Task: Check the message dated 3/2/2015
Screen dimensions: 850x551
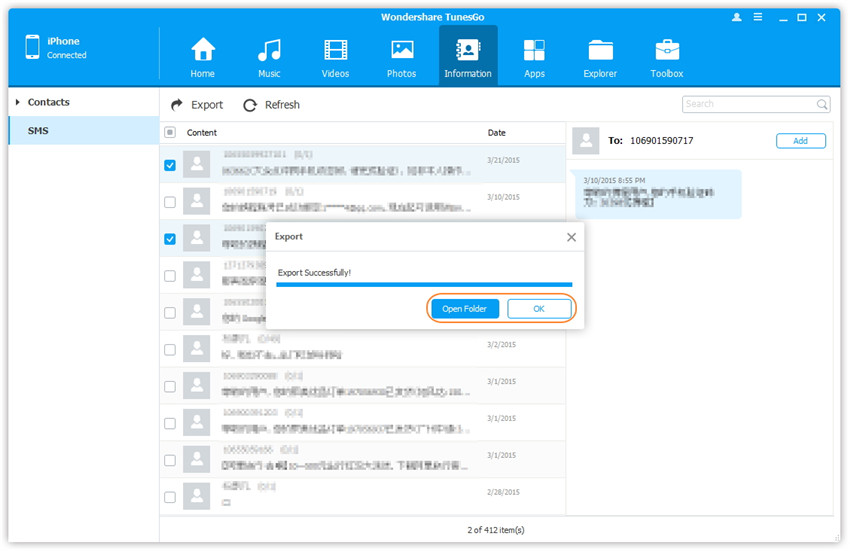Action: 170,349
